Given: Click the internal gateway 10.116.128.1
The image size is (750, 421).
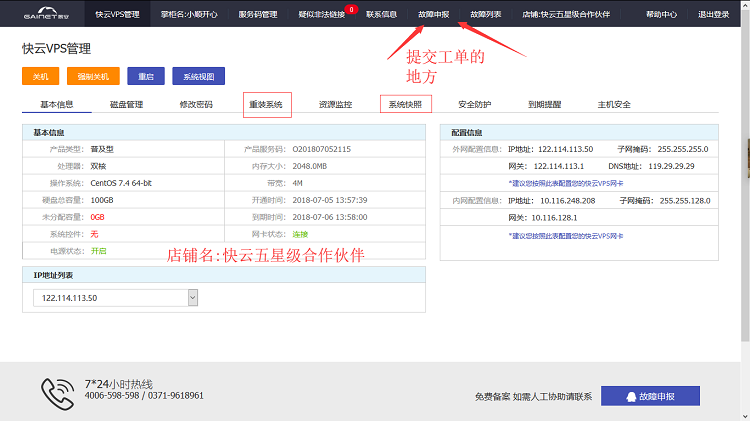Looking at the screenshot, I should [554, 218].
